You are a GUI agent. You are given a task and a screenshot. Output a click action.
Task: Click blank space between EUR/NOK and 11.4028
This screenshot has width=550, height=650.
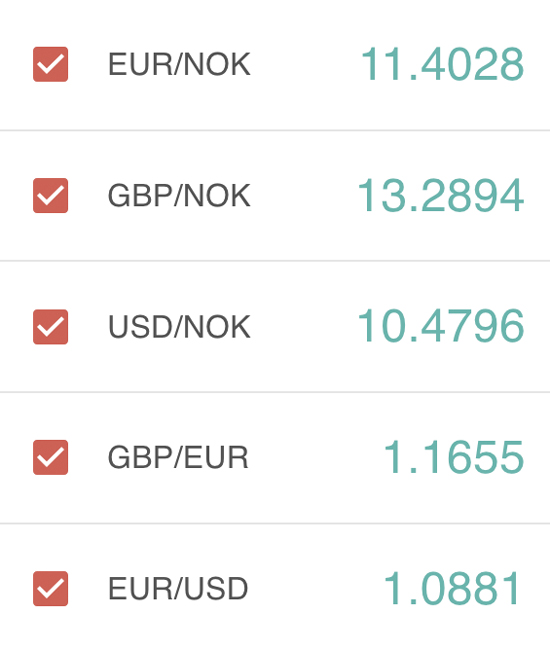(306, 65)
